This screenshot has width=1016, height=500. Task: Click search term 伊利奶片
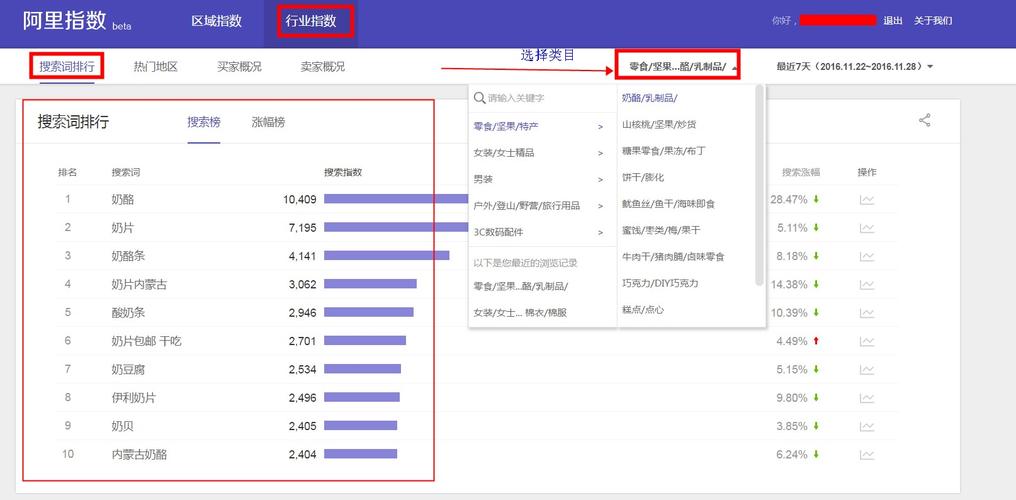[x=133, y=398]
